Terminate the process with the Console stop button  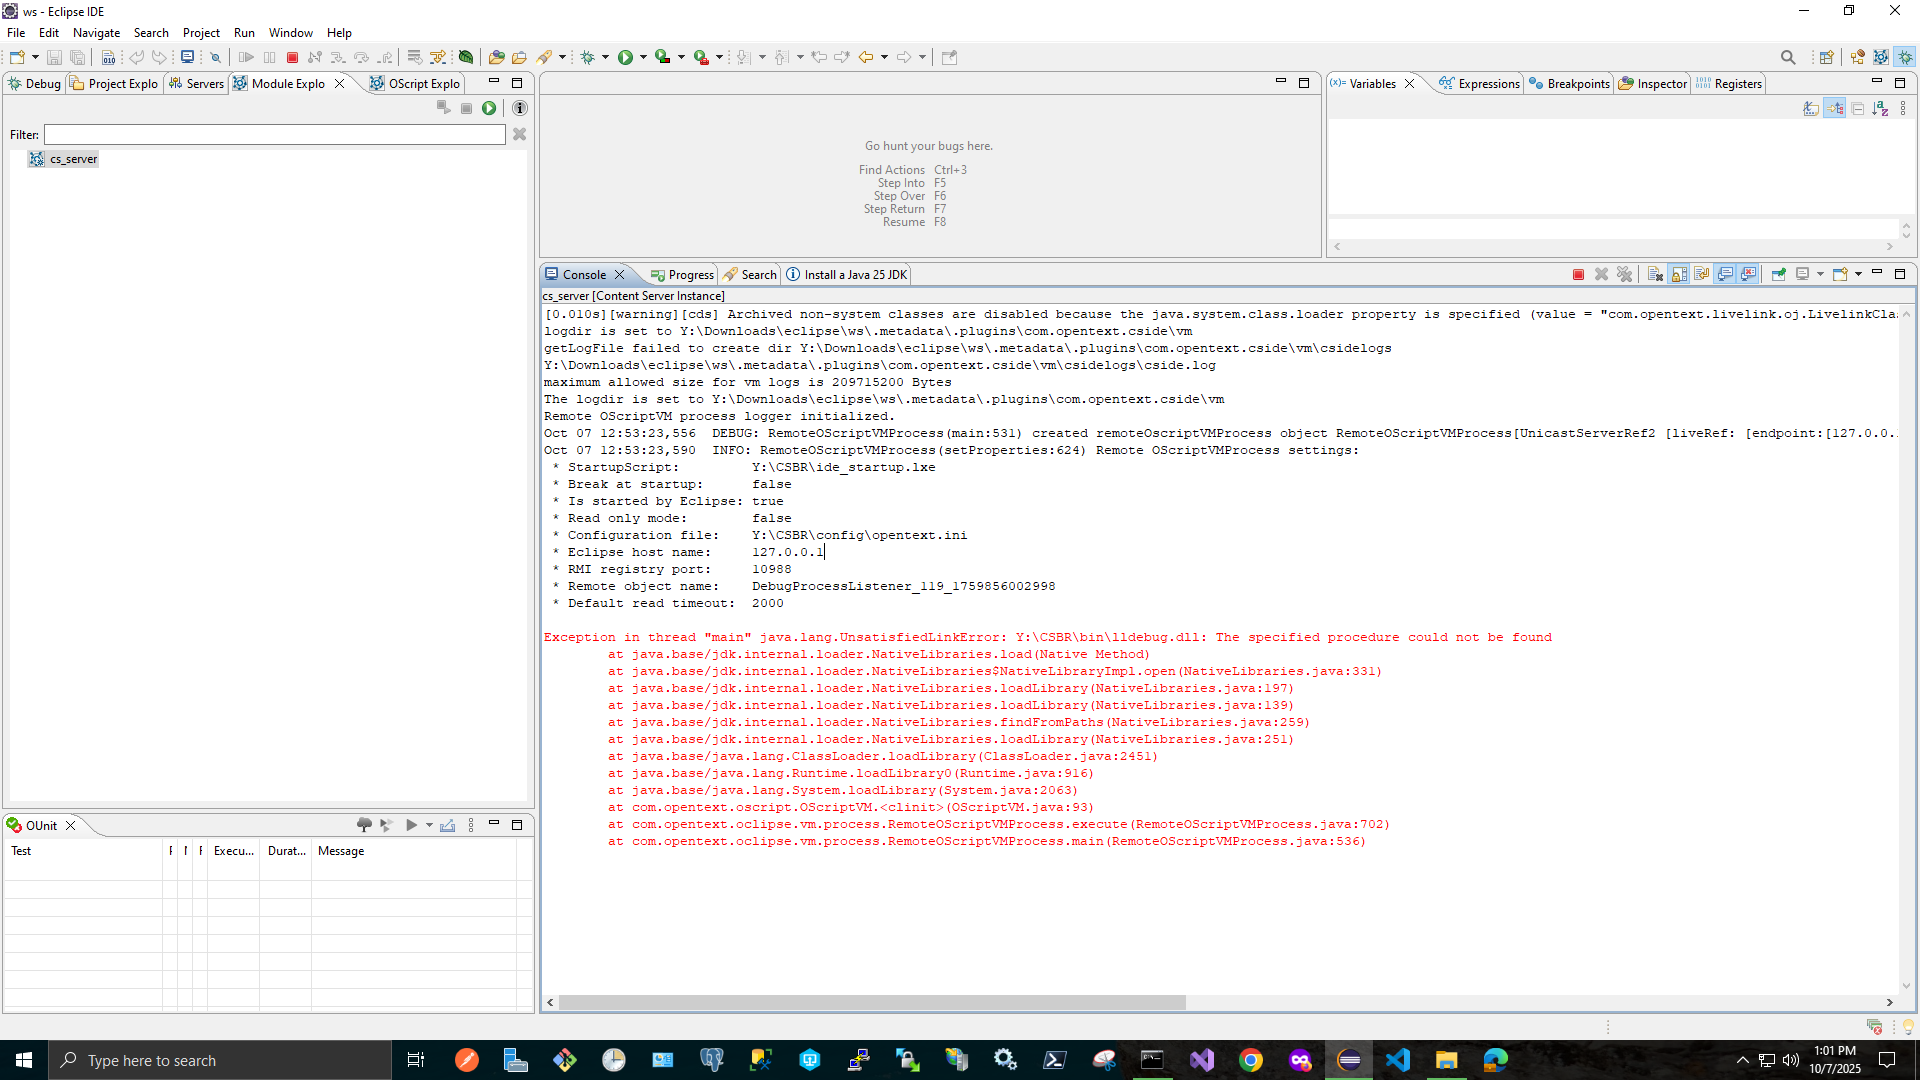1578,274
